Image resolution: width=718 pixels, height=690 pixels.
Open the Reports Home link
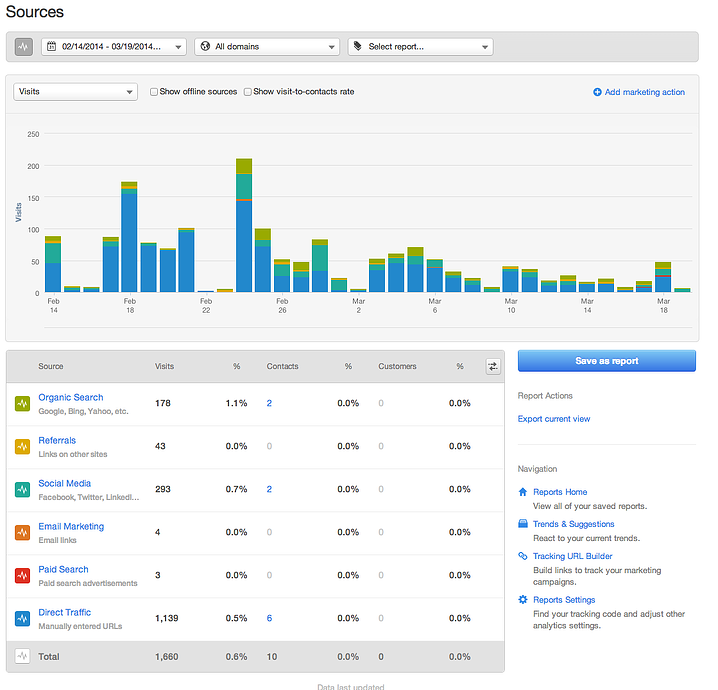click(560, 492)
